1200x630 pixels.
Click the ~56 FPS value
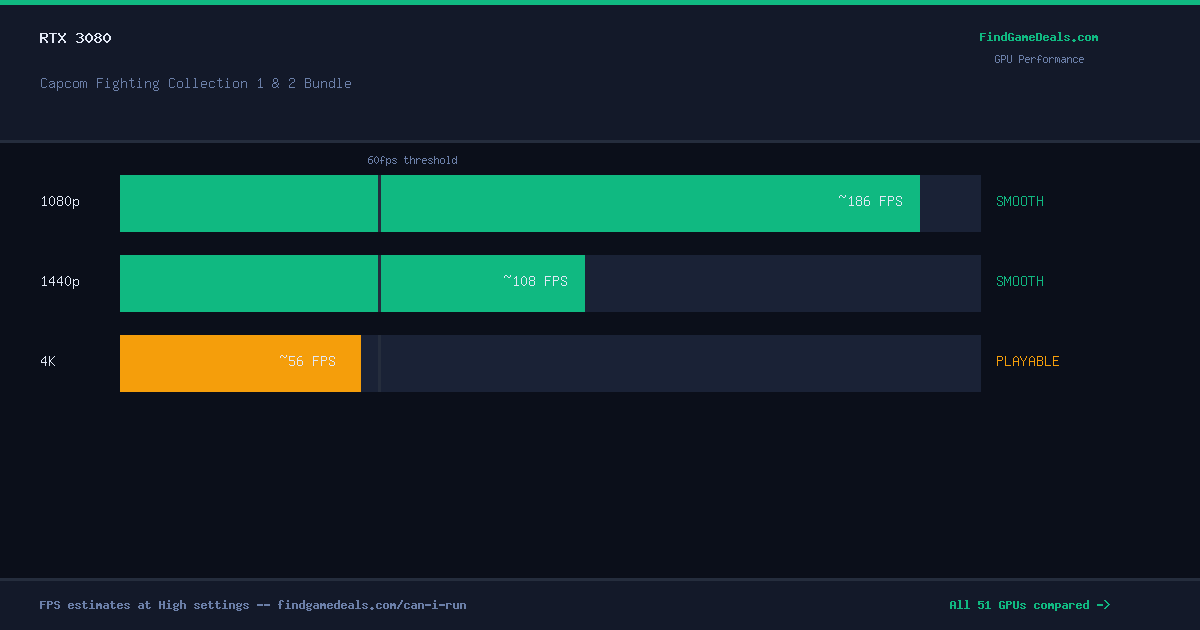(307, 361)
